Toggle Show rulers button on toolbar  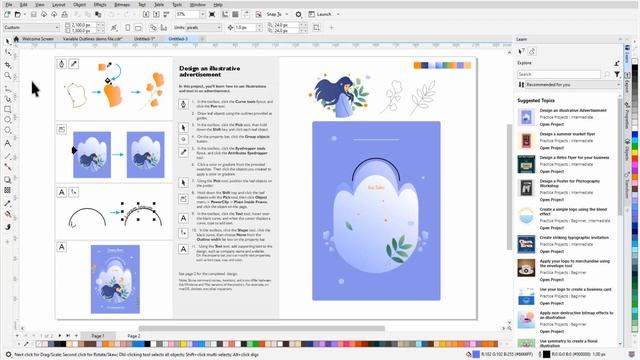pyautogui.click(x=225, y=14)
